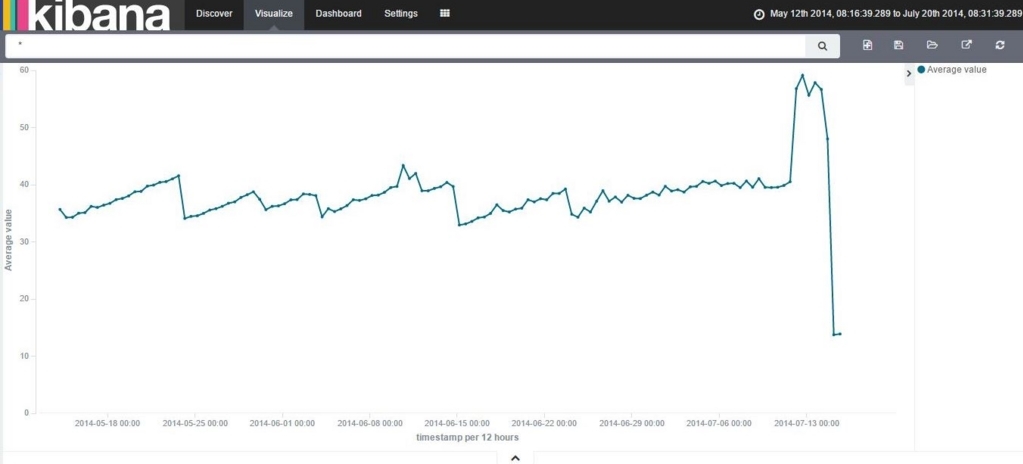Click the 2014-06-15 00:00 axis label
The width and height of the screenshot is (1023, 464).
point(457,424)
